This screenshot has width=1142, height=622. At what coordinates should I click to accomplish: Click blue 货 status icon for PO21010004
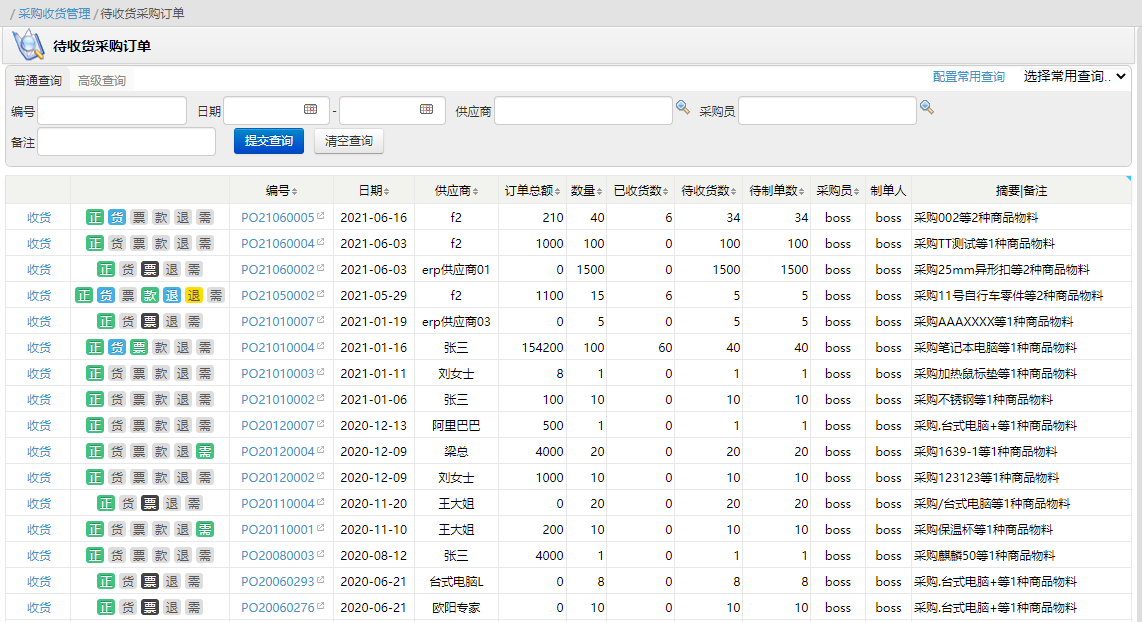(x=117, y=347)
